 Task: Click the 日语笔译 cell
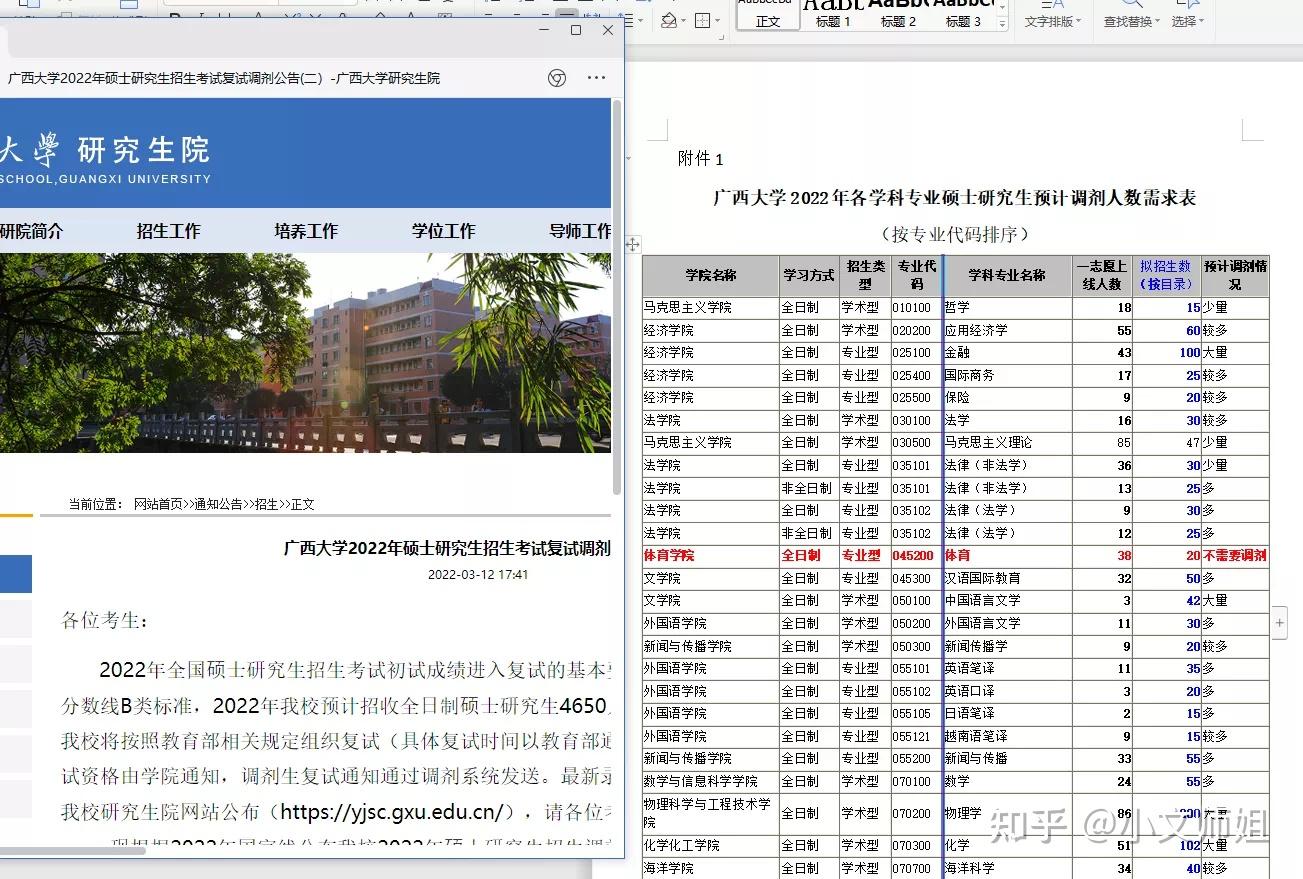coord(1007,713)
